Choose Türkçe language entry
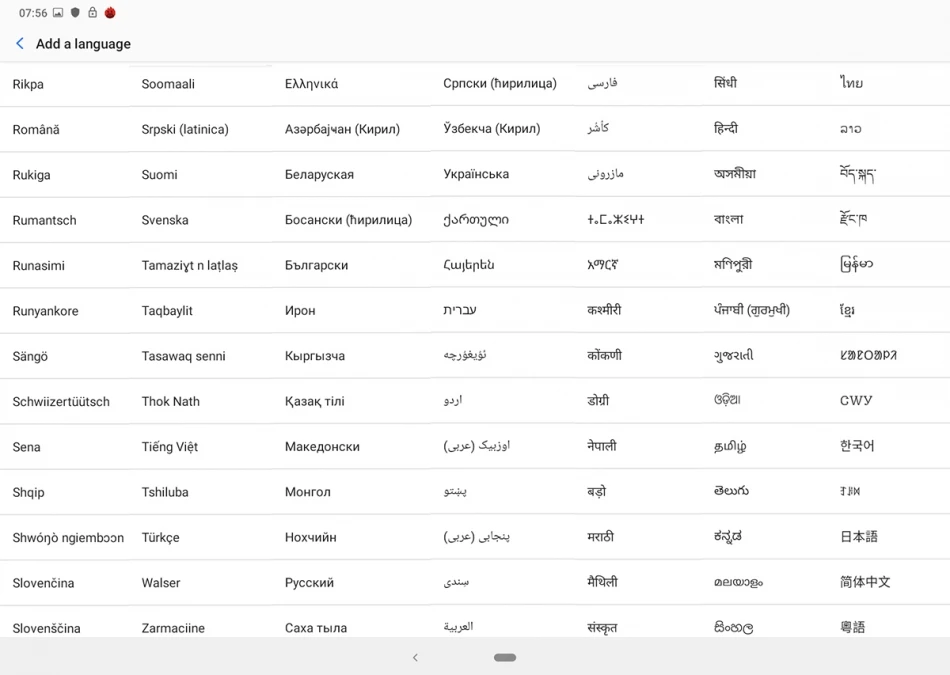The height and width of the screenshot is (675, 950). [x=161, y=537]
